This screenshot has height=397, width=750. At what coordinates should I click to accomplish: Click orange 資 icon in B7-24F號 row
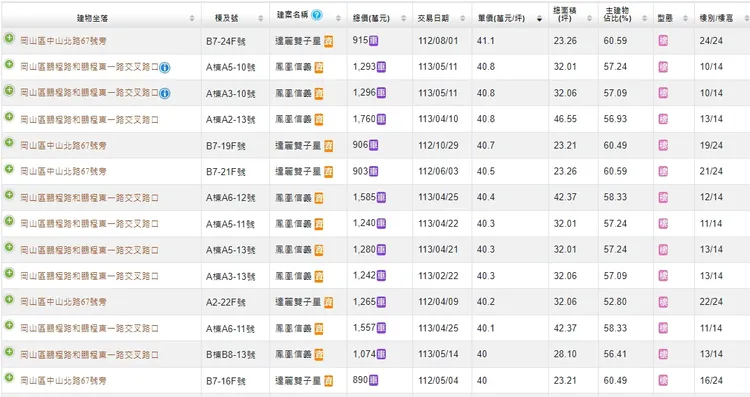click(329, 41)
